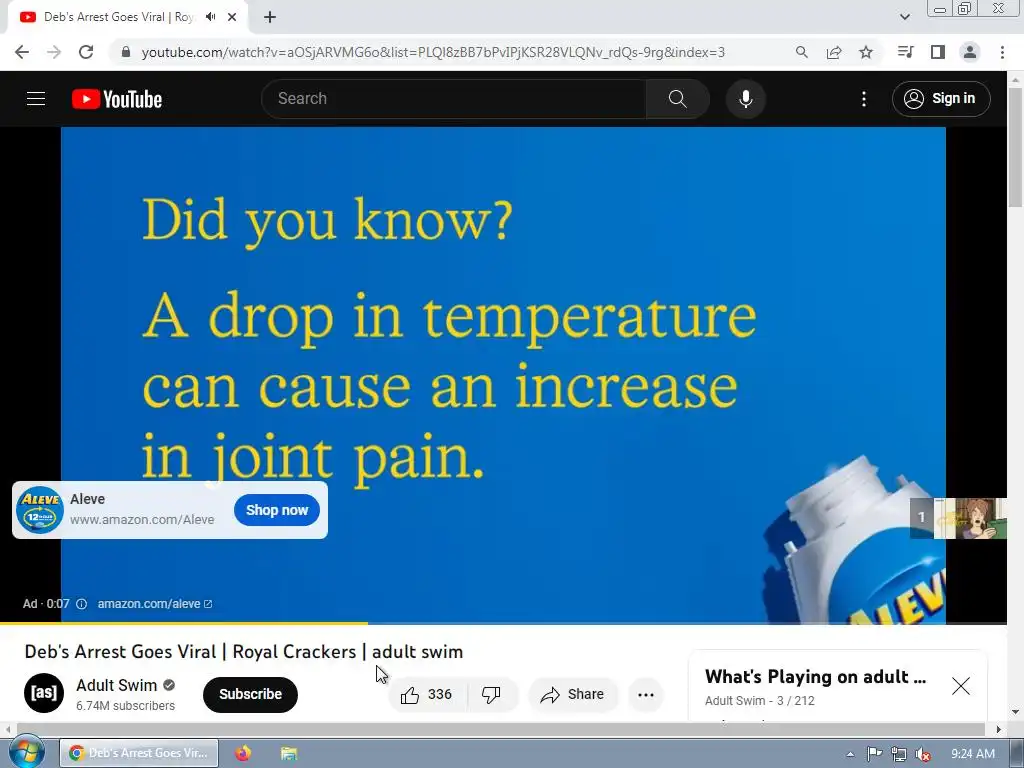Dislike the video with thumbs down
1024x768 pixels.
[491, 695]
